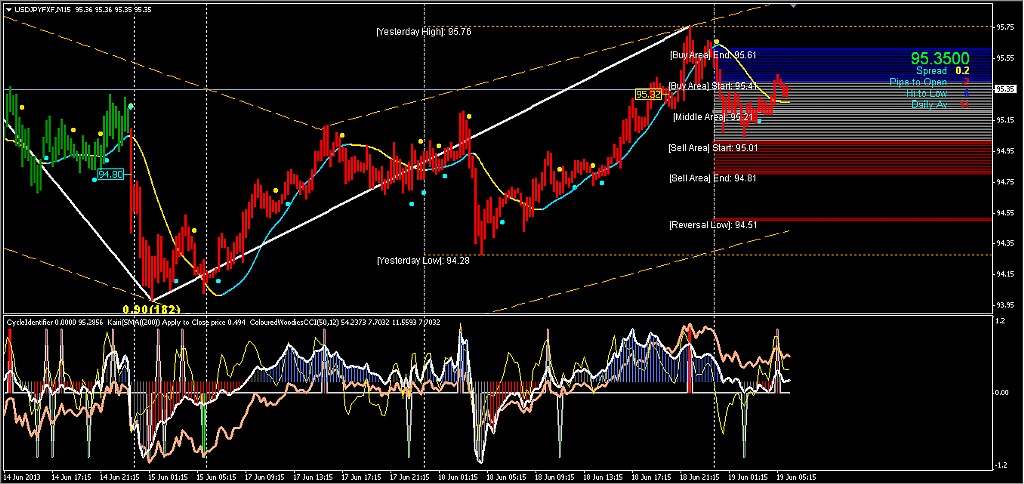Click the yellow 0.90(182) text
The image size is (1024, 484).
point(152,308)
